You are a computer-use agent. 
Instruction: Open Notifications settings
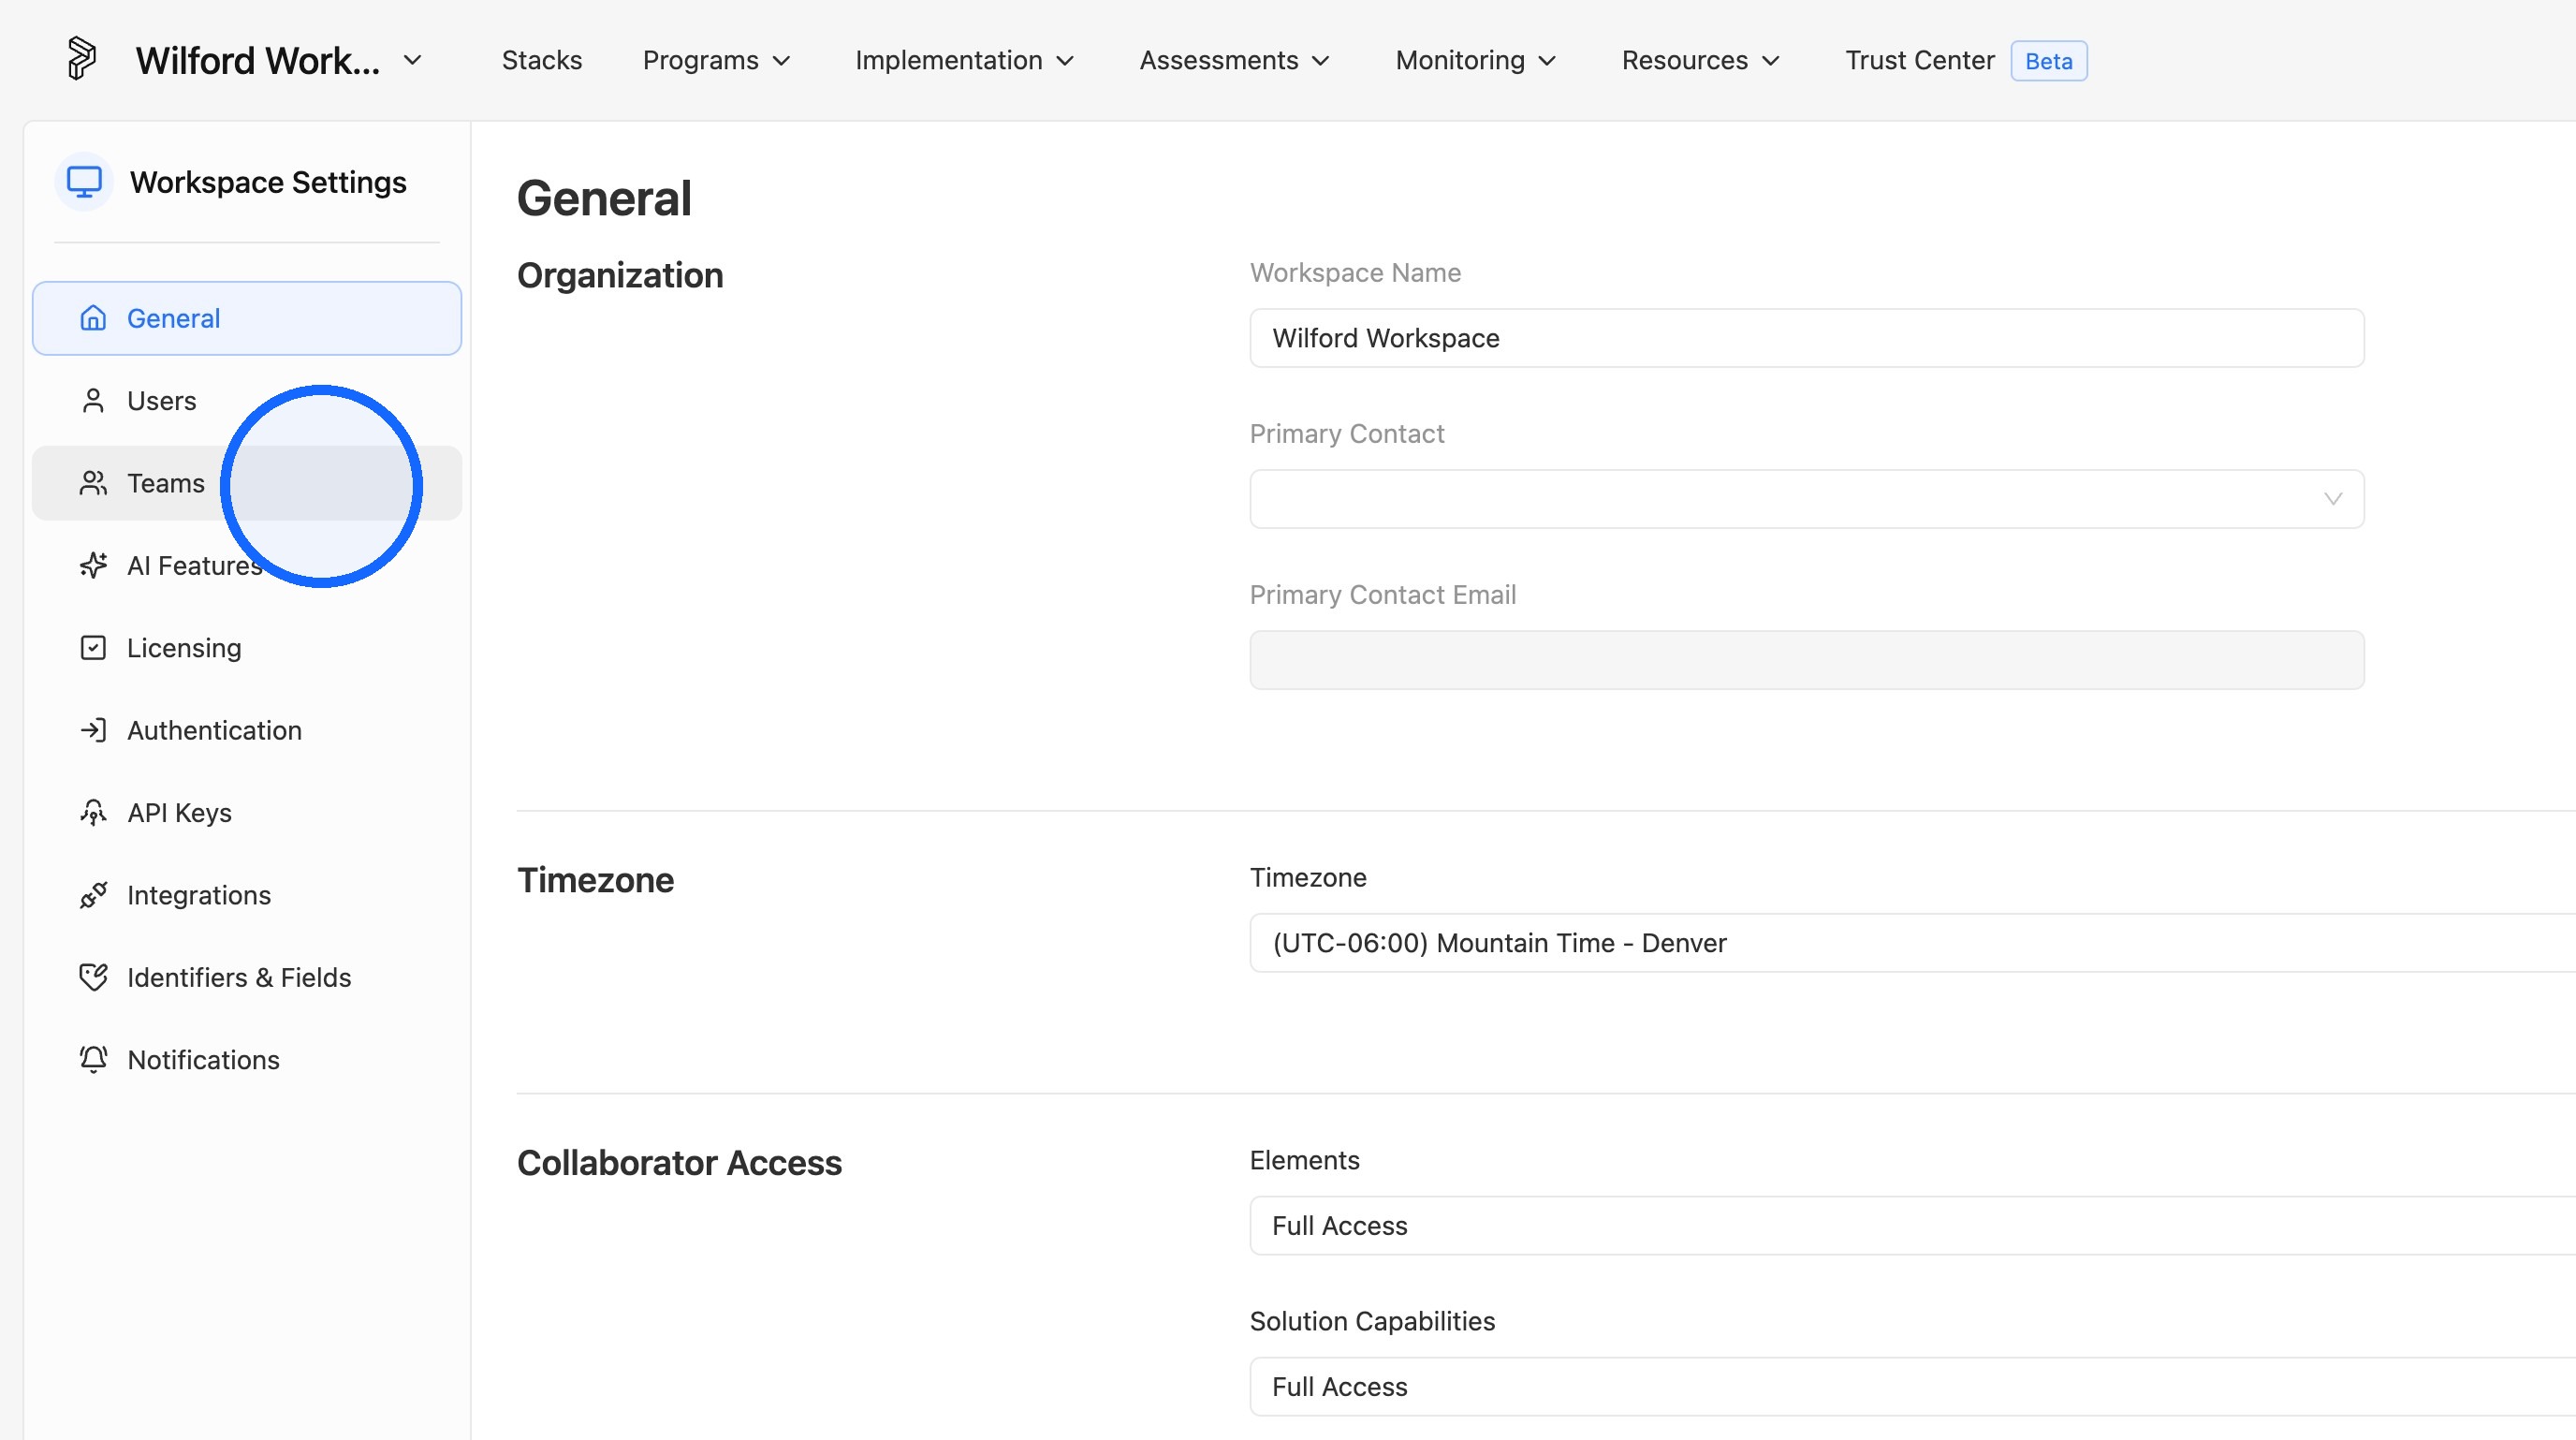tap(247, 1059)
